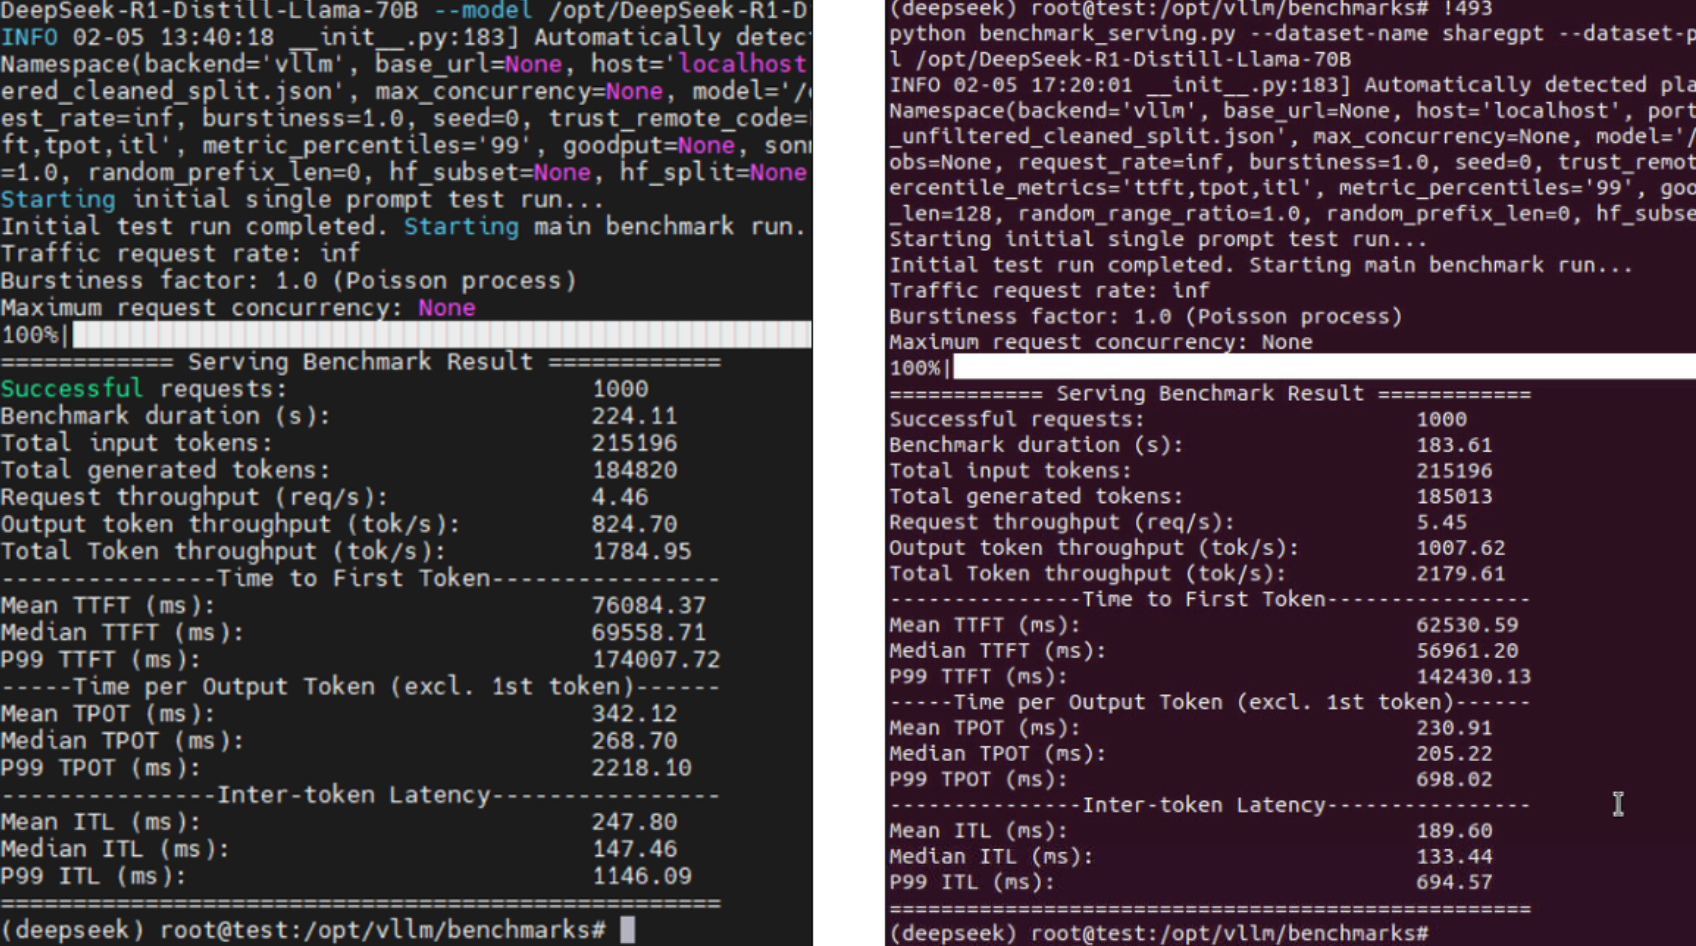The image size is (1696, 946).
Task: Click the cyan "INFO" label in left terminal
Action: (28, 37)
